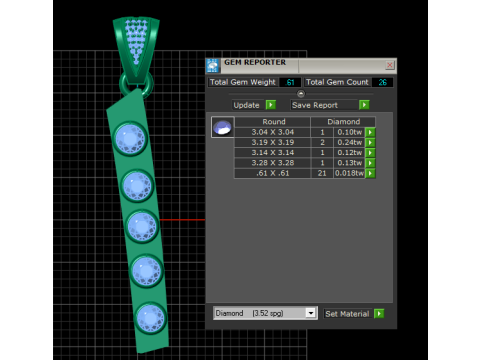This screenshot has width=480, height=360.
Task: Click the green arrow next to Save Report
Action: click(364, 105)
